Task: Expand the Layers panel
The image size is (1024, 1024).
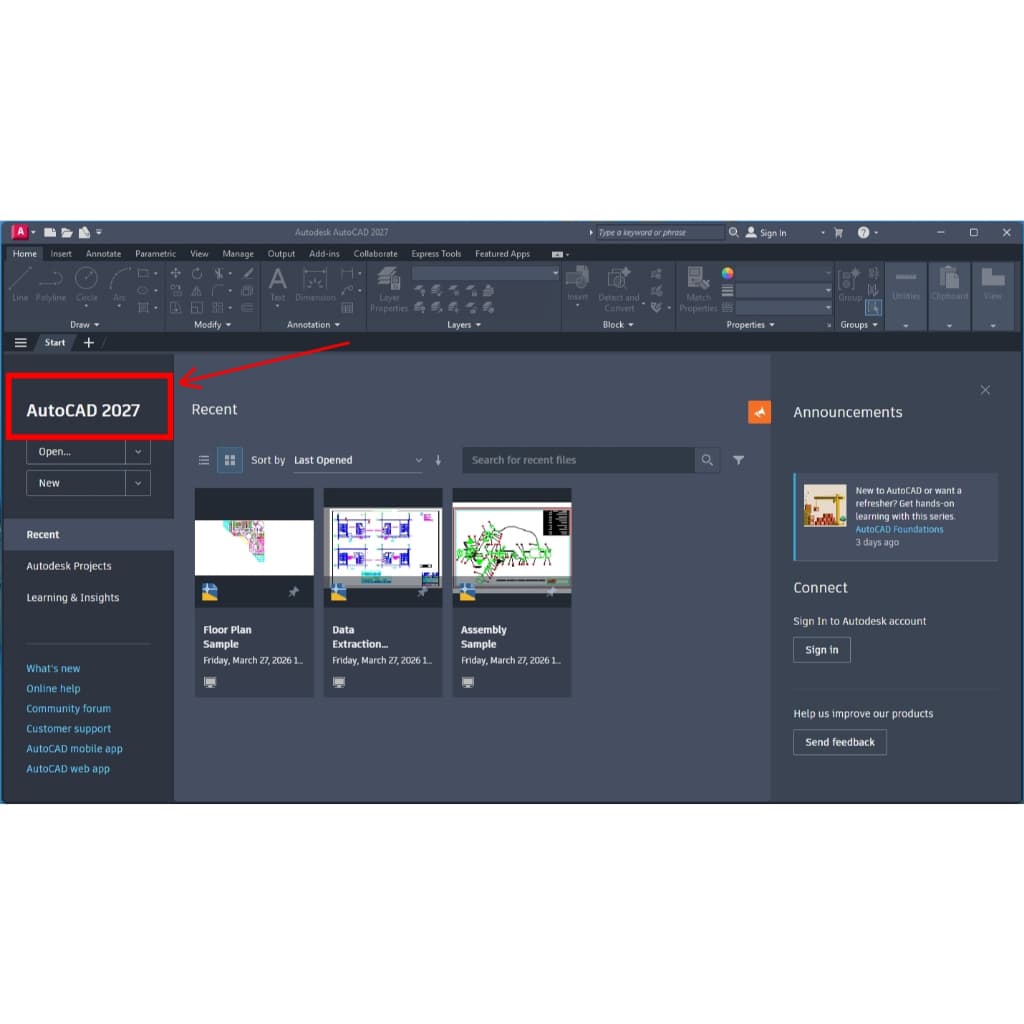Action: coord(464,325)
